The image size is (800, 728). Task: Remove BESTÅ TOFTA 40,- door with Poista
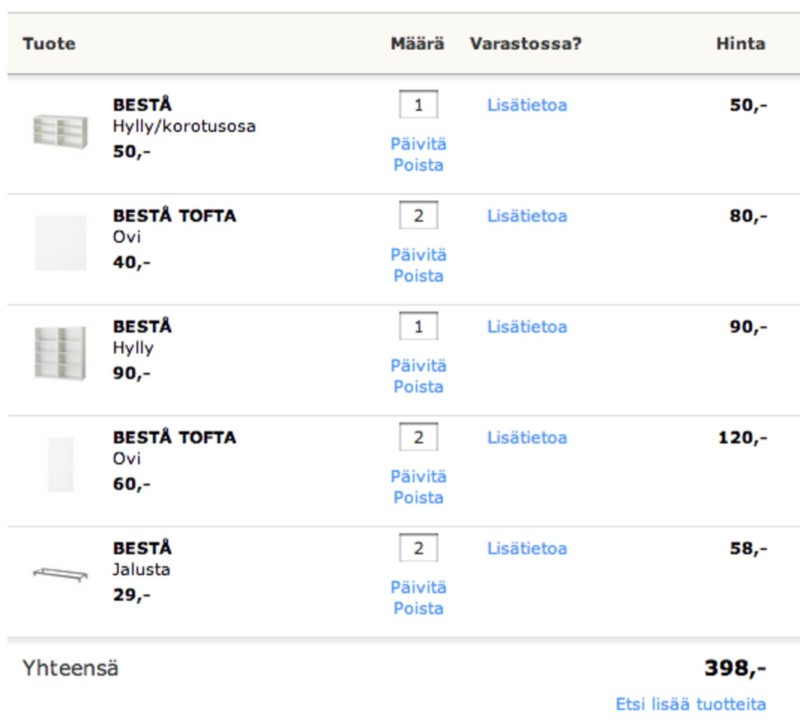(418, 276)
